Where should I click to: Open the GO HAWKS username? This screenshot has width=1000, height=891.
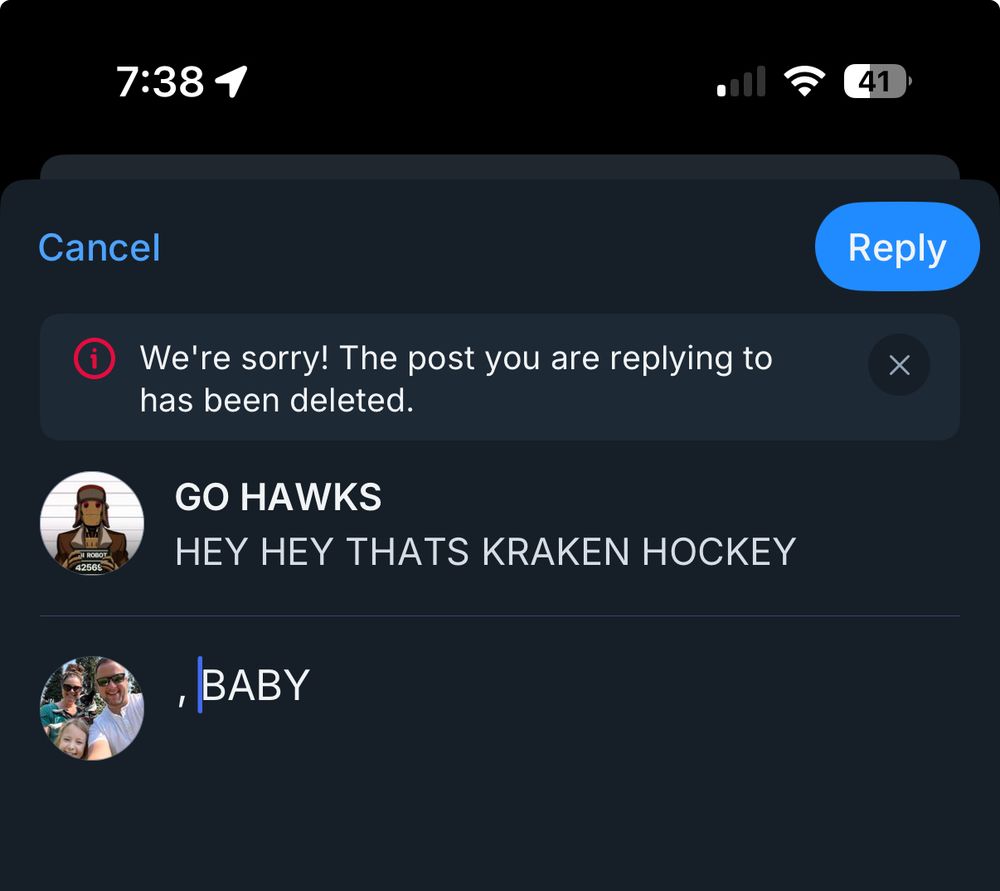coord(278,497)
